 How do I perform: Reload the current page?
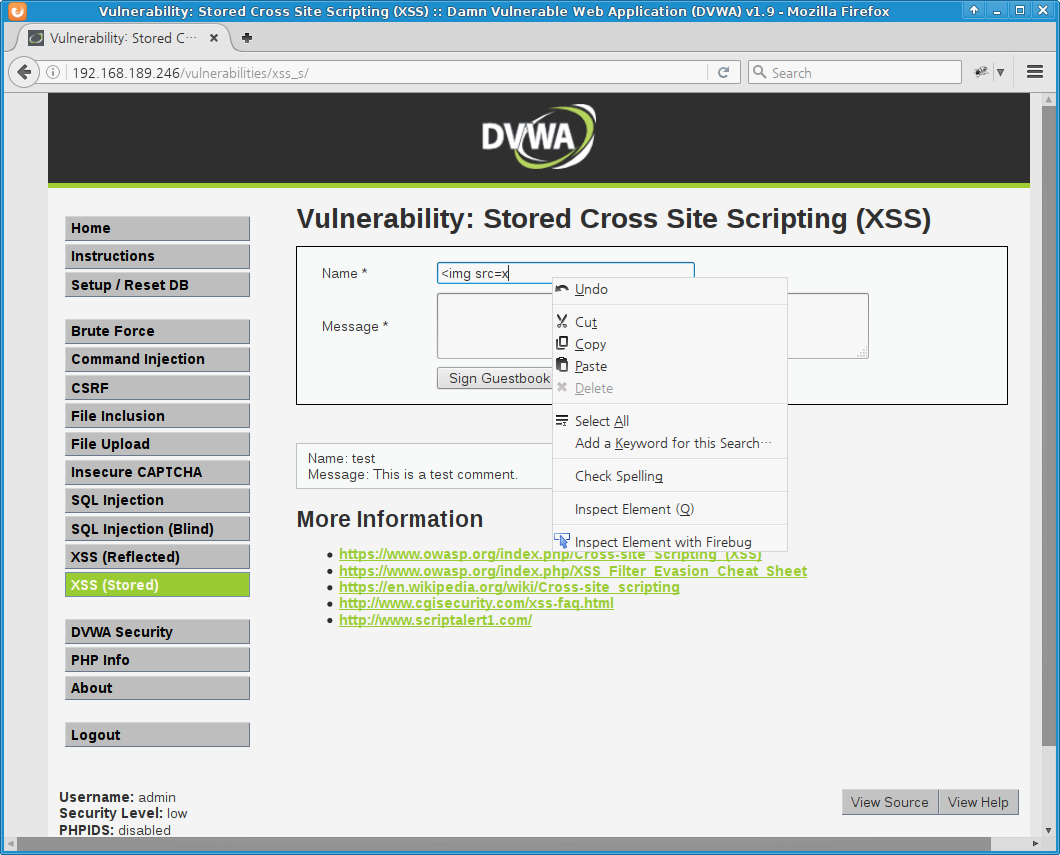click(x=723, y=72)
